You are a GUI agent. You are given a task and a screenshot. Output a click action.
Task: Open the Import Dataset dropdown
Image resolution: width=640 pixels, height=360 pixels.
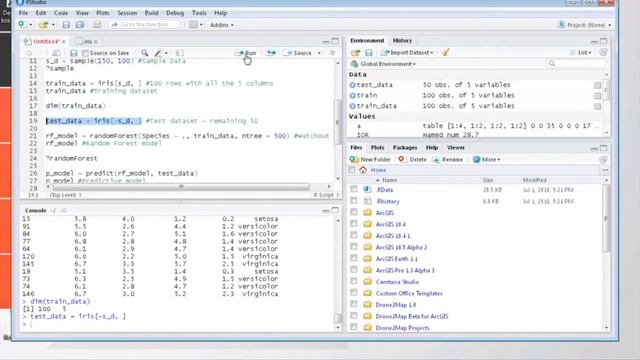pyautogui.click(x=407, y=53)
